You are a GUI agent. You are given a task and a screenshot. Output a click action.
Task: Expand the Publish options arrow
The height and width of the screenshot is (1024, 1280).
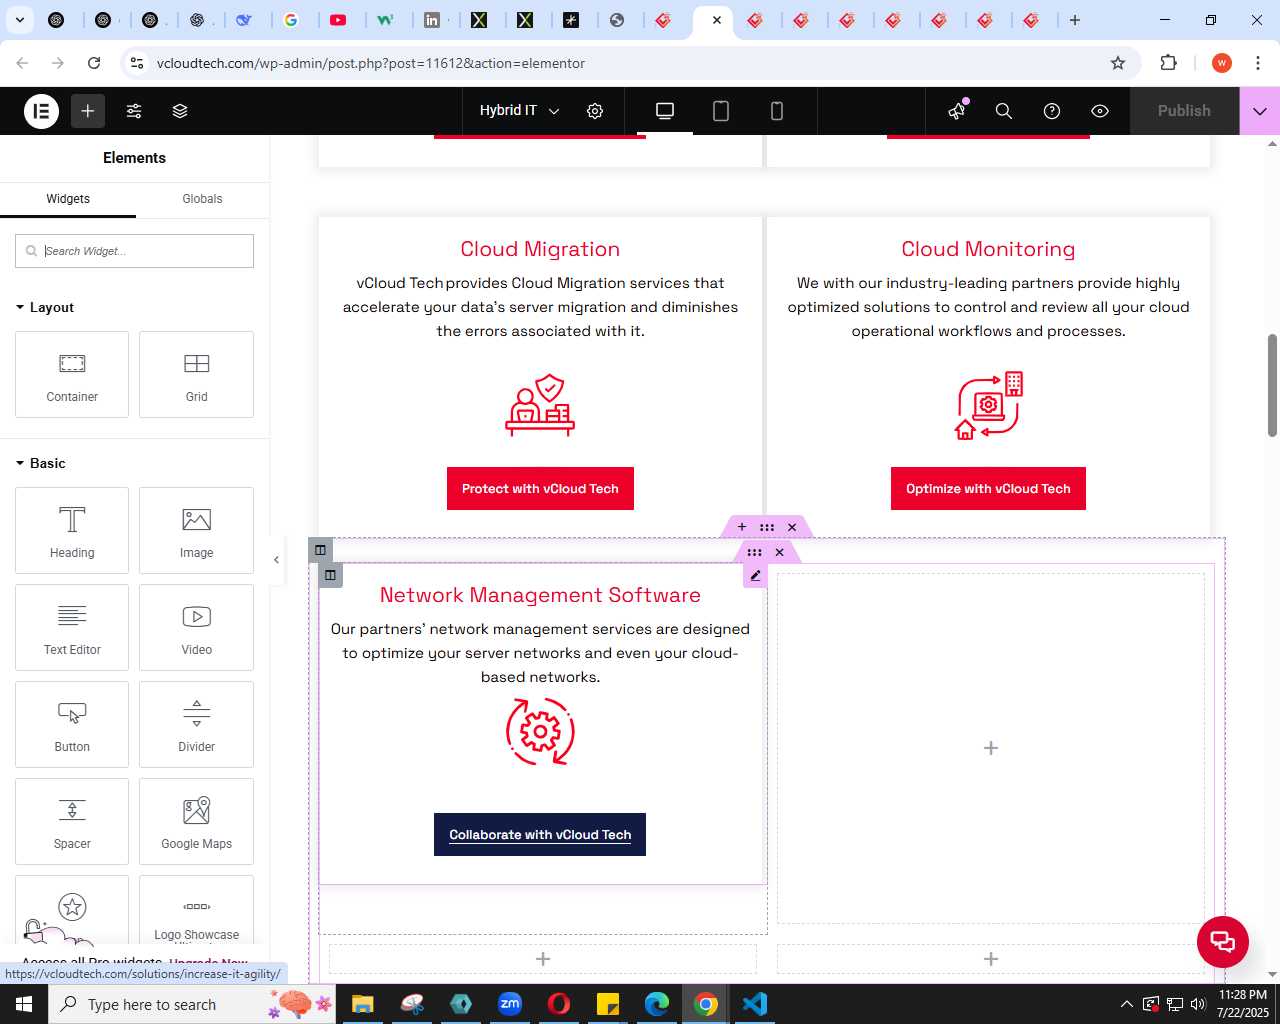point(1260,111)
